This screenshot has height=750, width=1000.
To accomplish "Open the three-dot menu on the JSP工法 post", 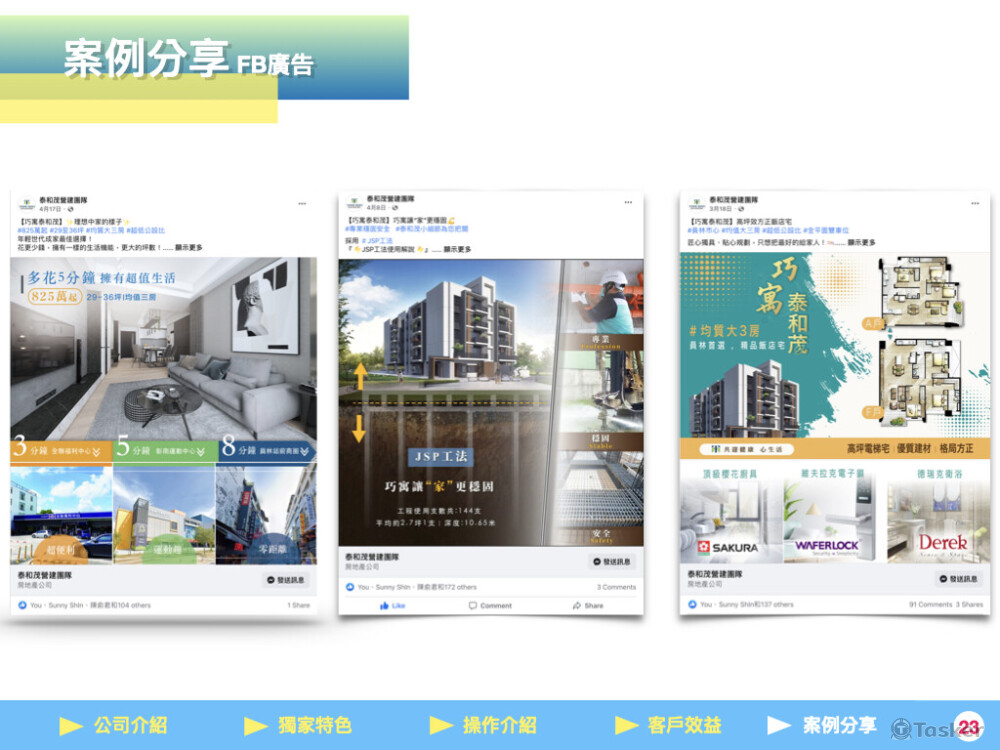I will tap(628, 202).
